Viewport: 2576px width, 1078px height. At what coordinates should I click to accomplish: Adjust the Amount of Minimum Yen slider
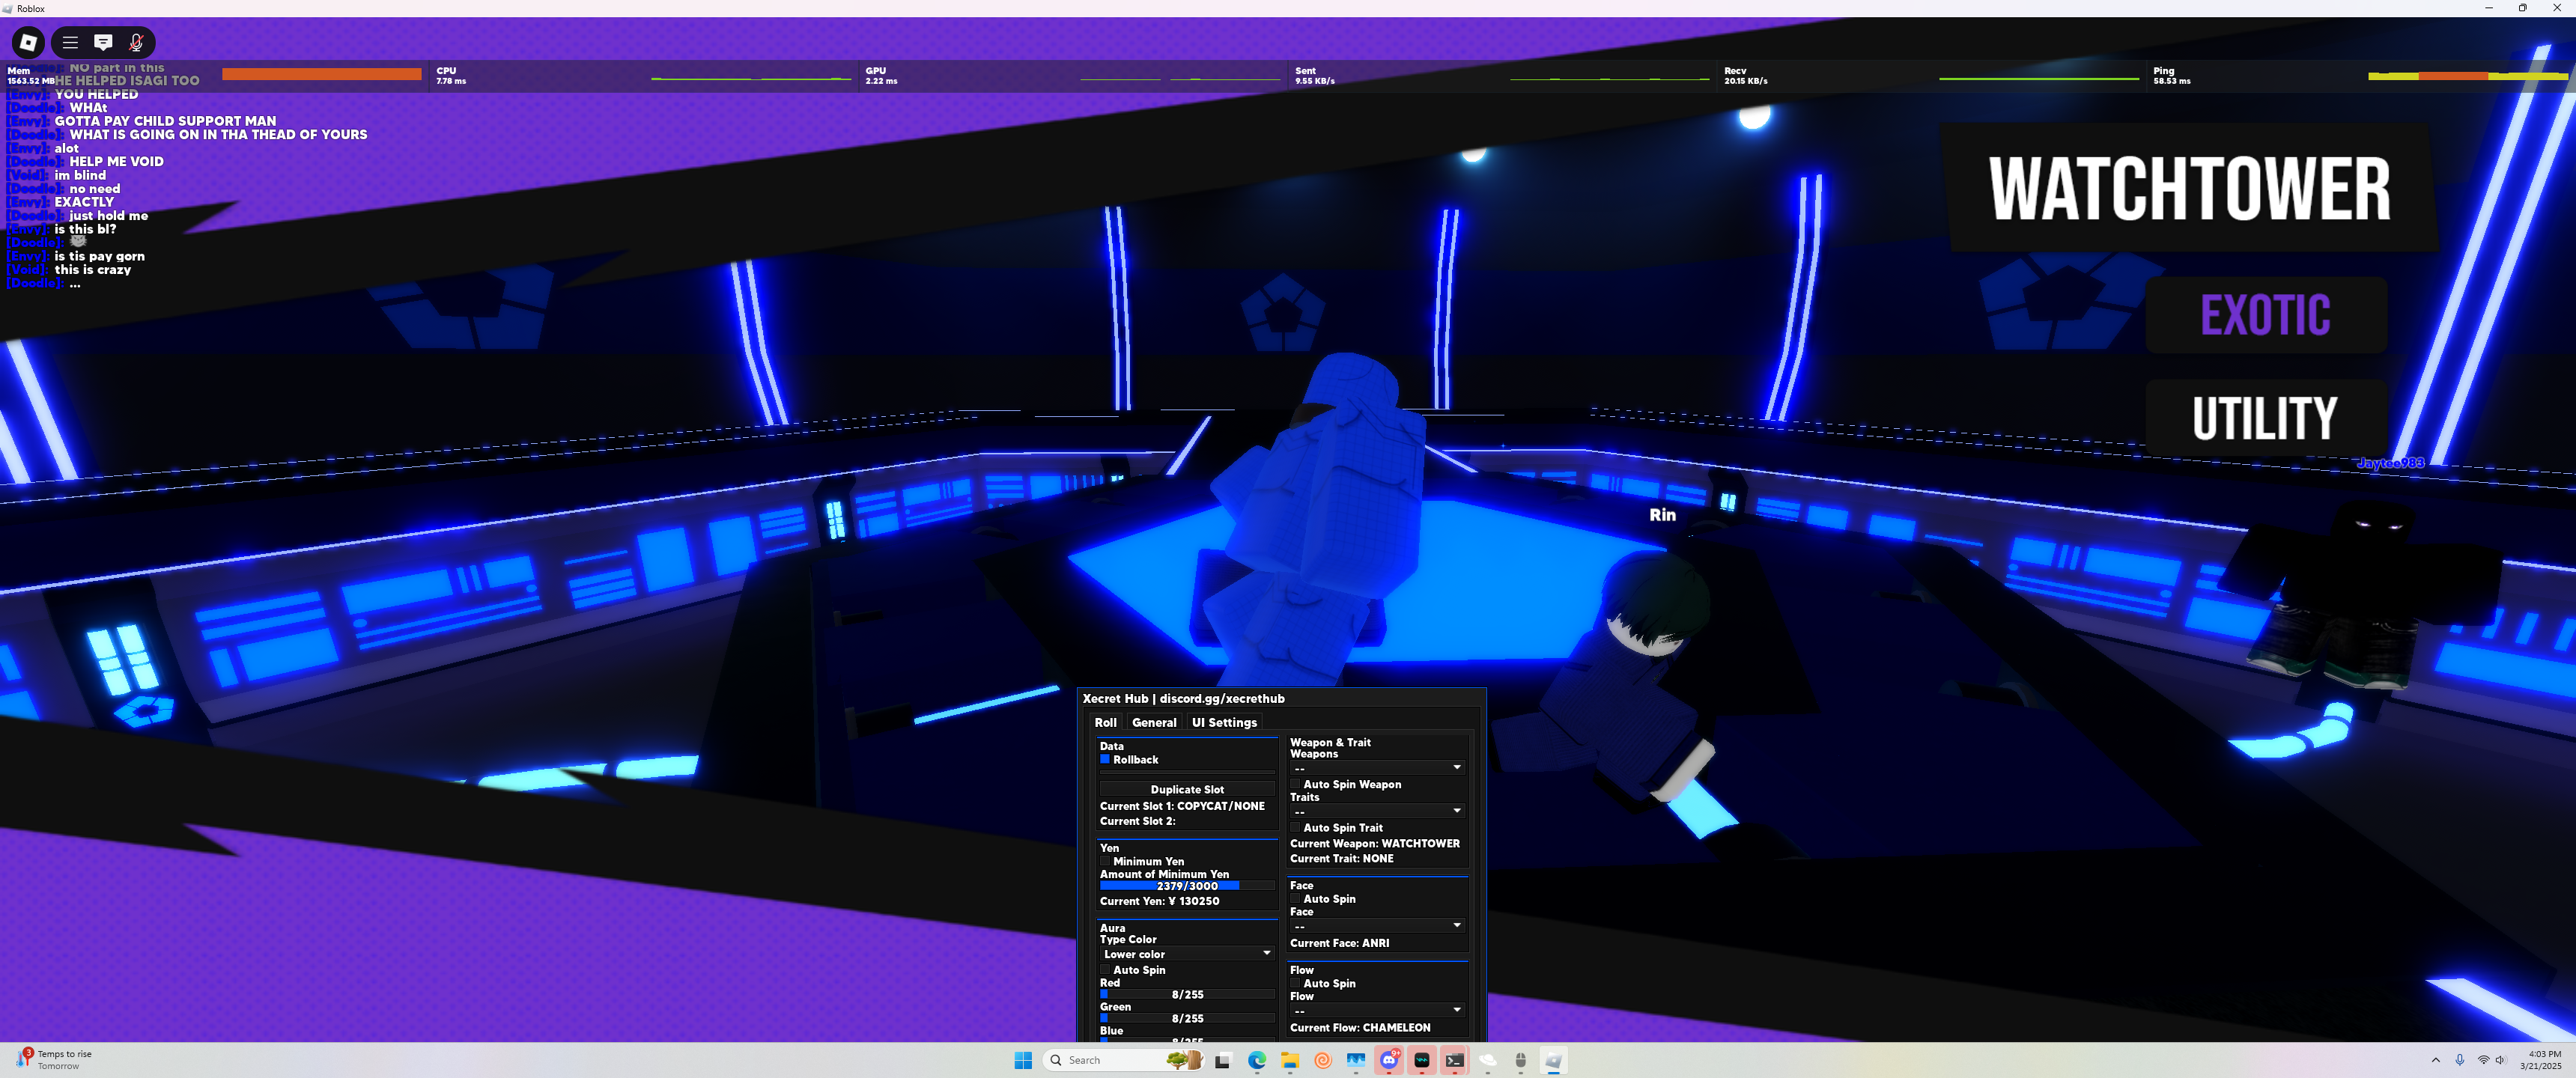pos(1186,886)
